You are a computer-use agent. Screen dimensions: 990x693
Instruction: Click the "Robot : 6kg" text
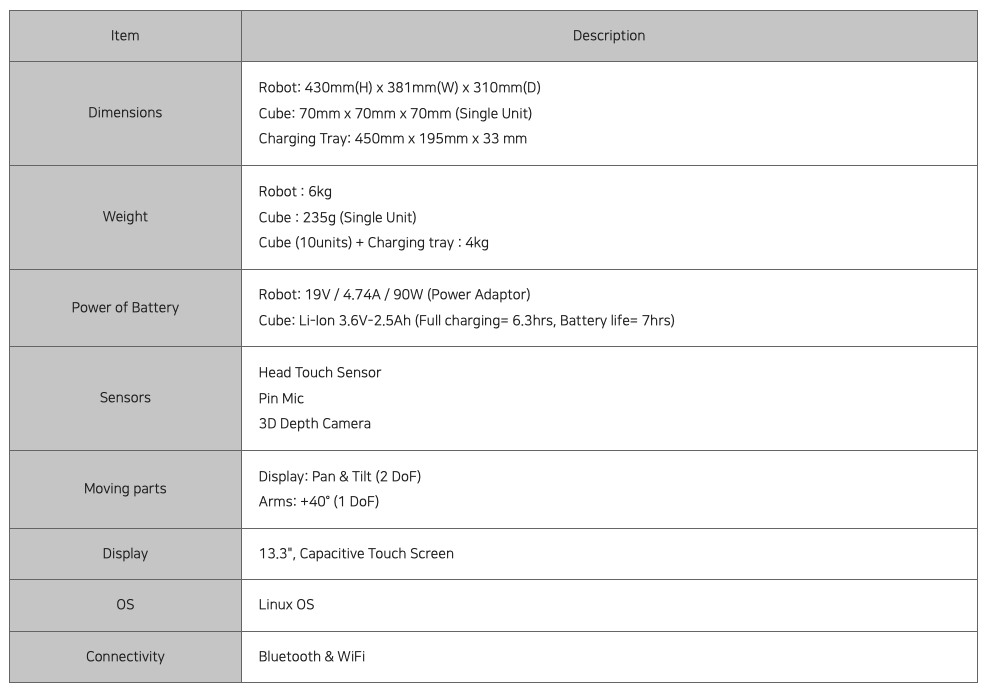tap(295, 191)
